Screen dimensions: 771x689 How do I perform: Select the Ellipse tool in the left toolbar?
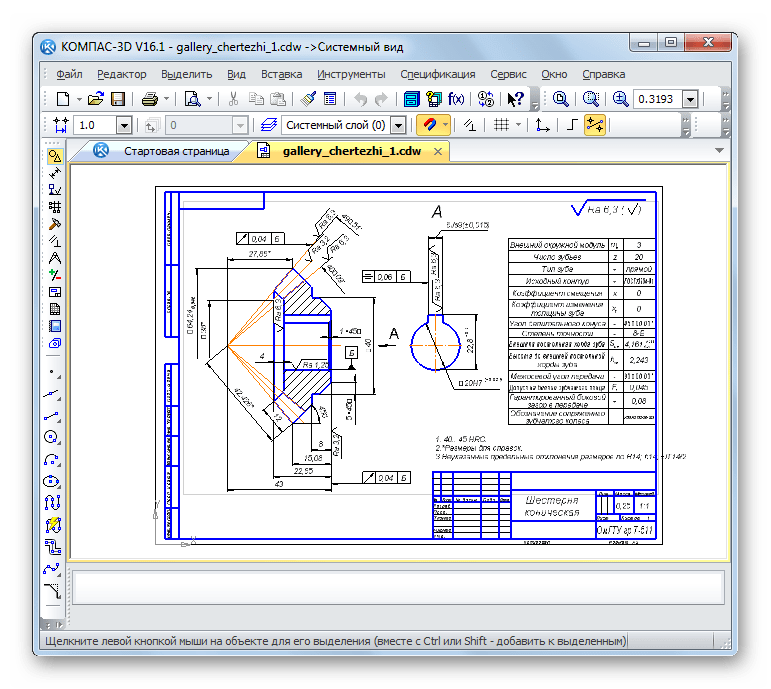[52, 481]
